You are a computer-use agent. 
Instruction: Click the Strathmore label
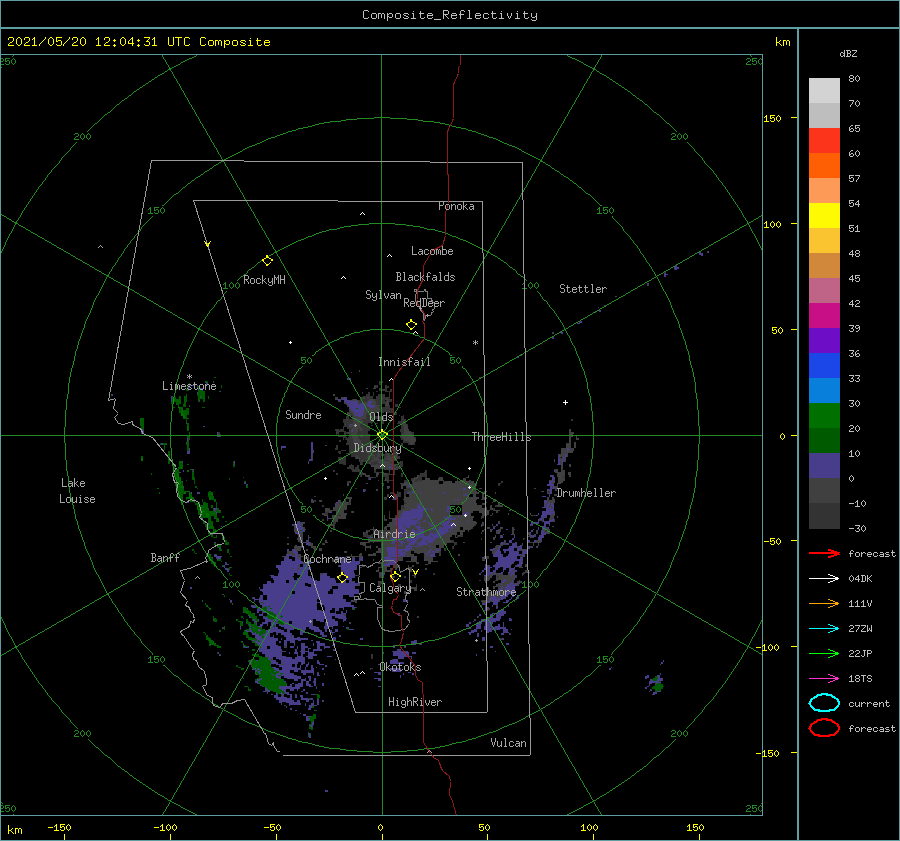tap(486, 592)
